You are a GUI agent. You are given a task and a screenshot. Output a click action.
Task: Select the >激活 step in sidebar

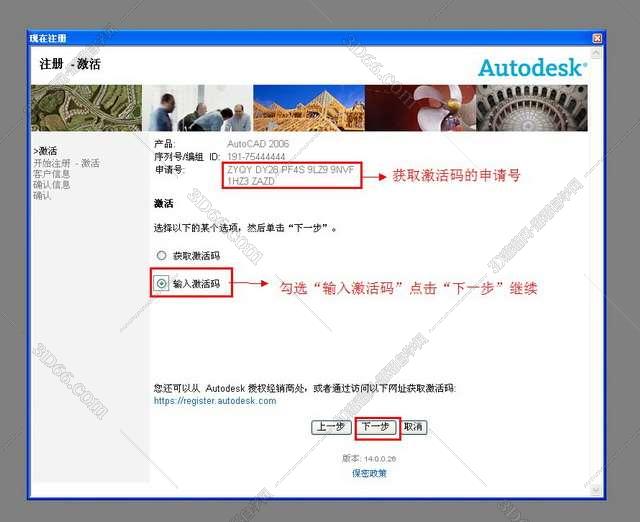[x=45, y=151]
